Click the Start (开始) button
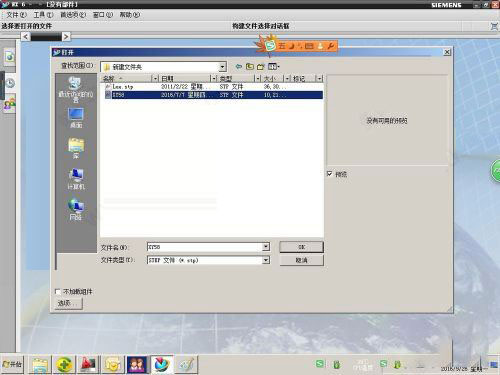The height and width of the screenshot is (375, 500). pos(13,364)
